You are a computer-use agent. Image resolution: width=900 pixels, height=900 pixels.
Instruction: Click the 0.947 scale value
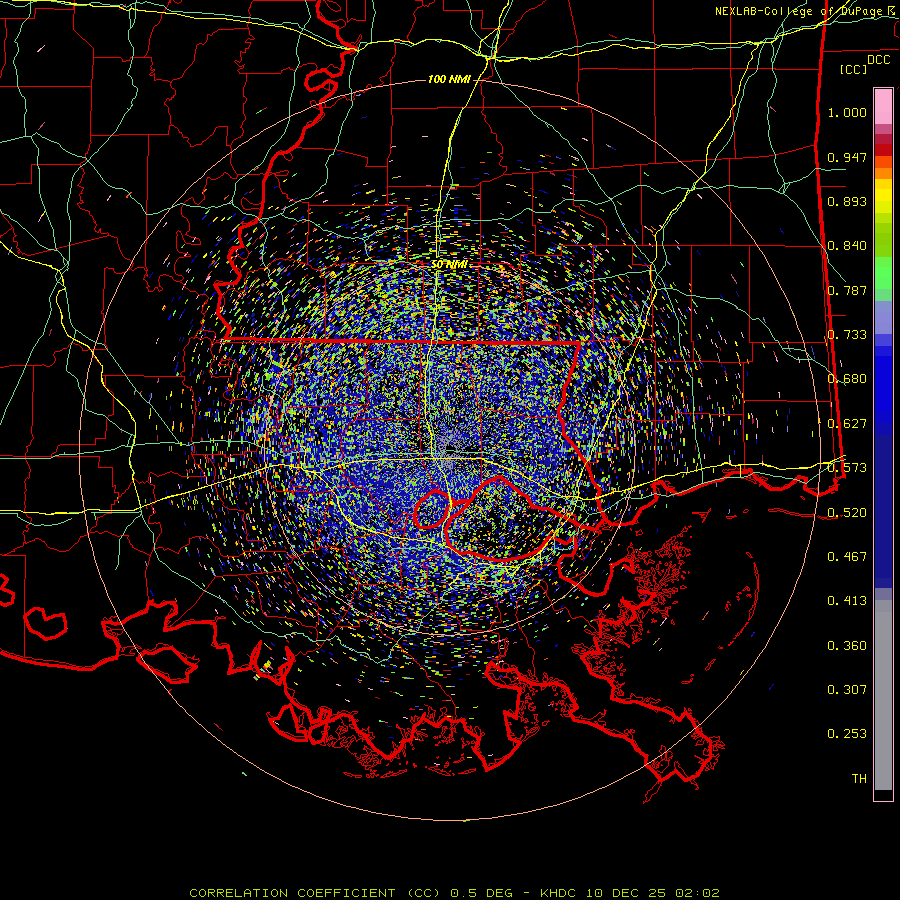(x=847, y=157)
